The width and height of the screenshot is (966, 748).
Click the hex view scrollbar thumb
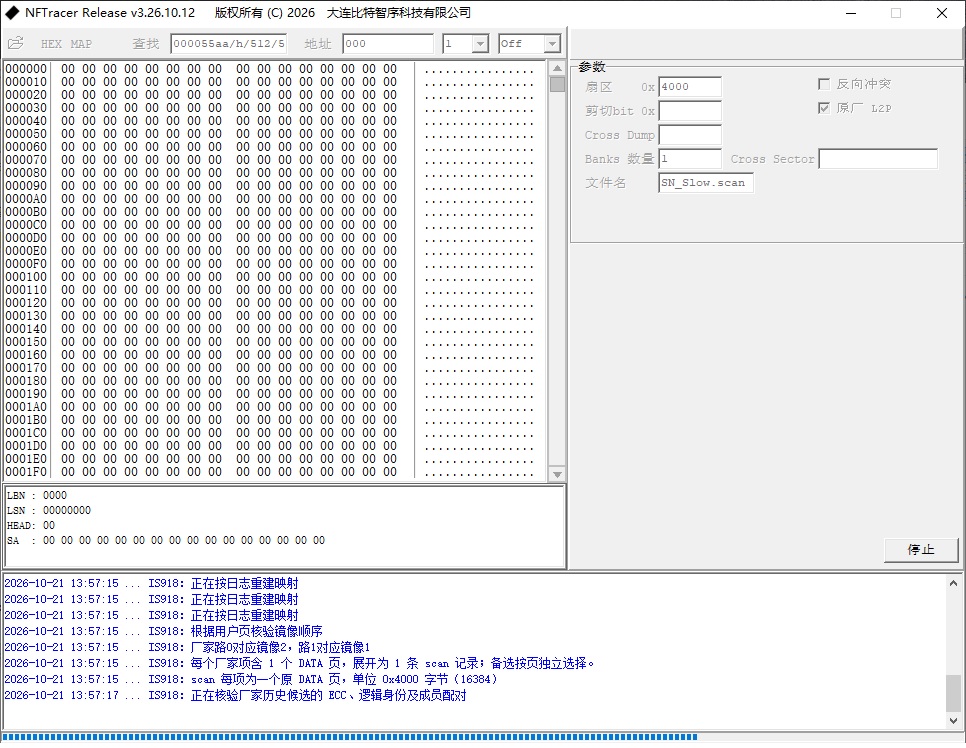(x=557, y=84)
